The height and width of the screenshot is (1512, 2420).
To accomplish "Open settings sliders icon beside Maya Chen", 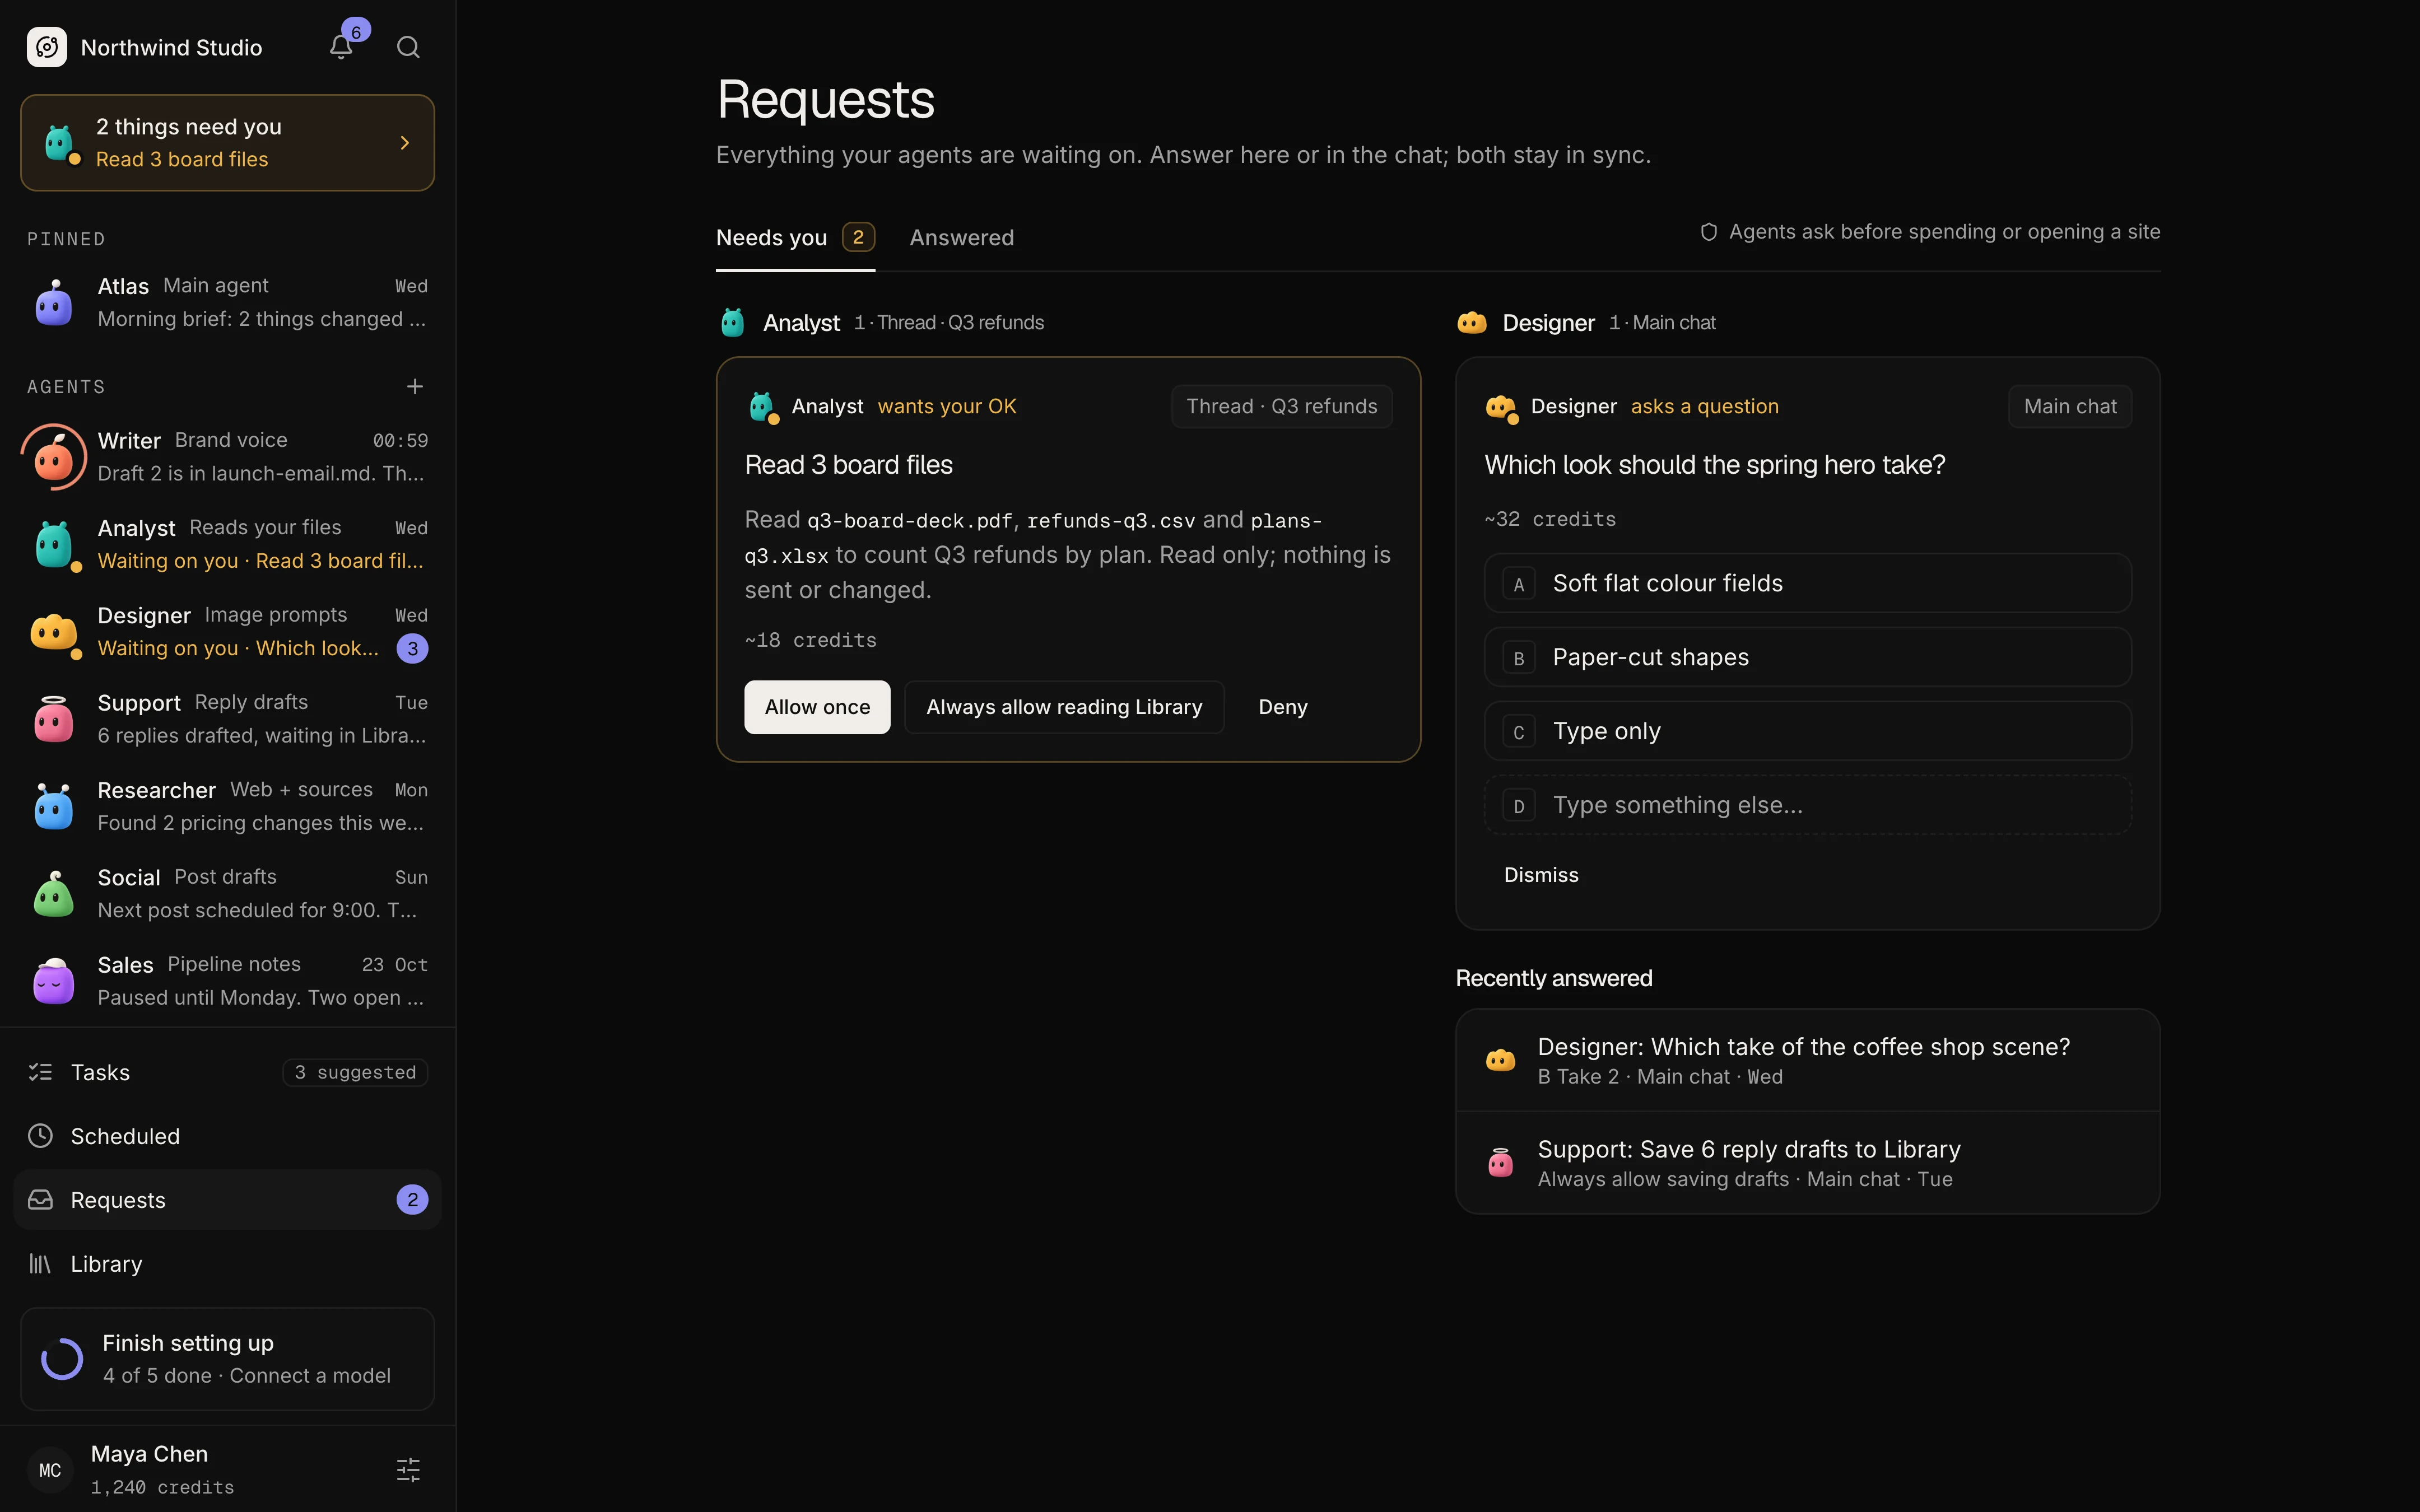I will click(408, 1469).
